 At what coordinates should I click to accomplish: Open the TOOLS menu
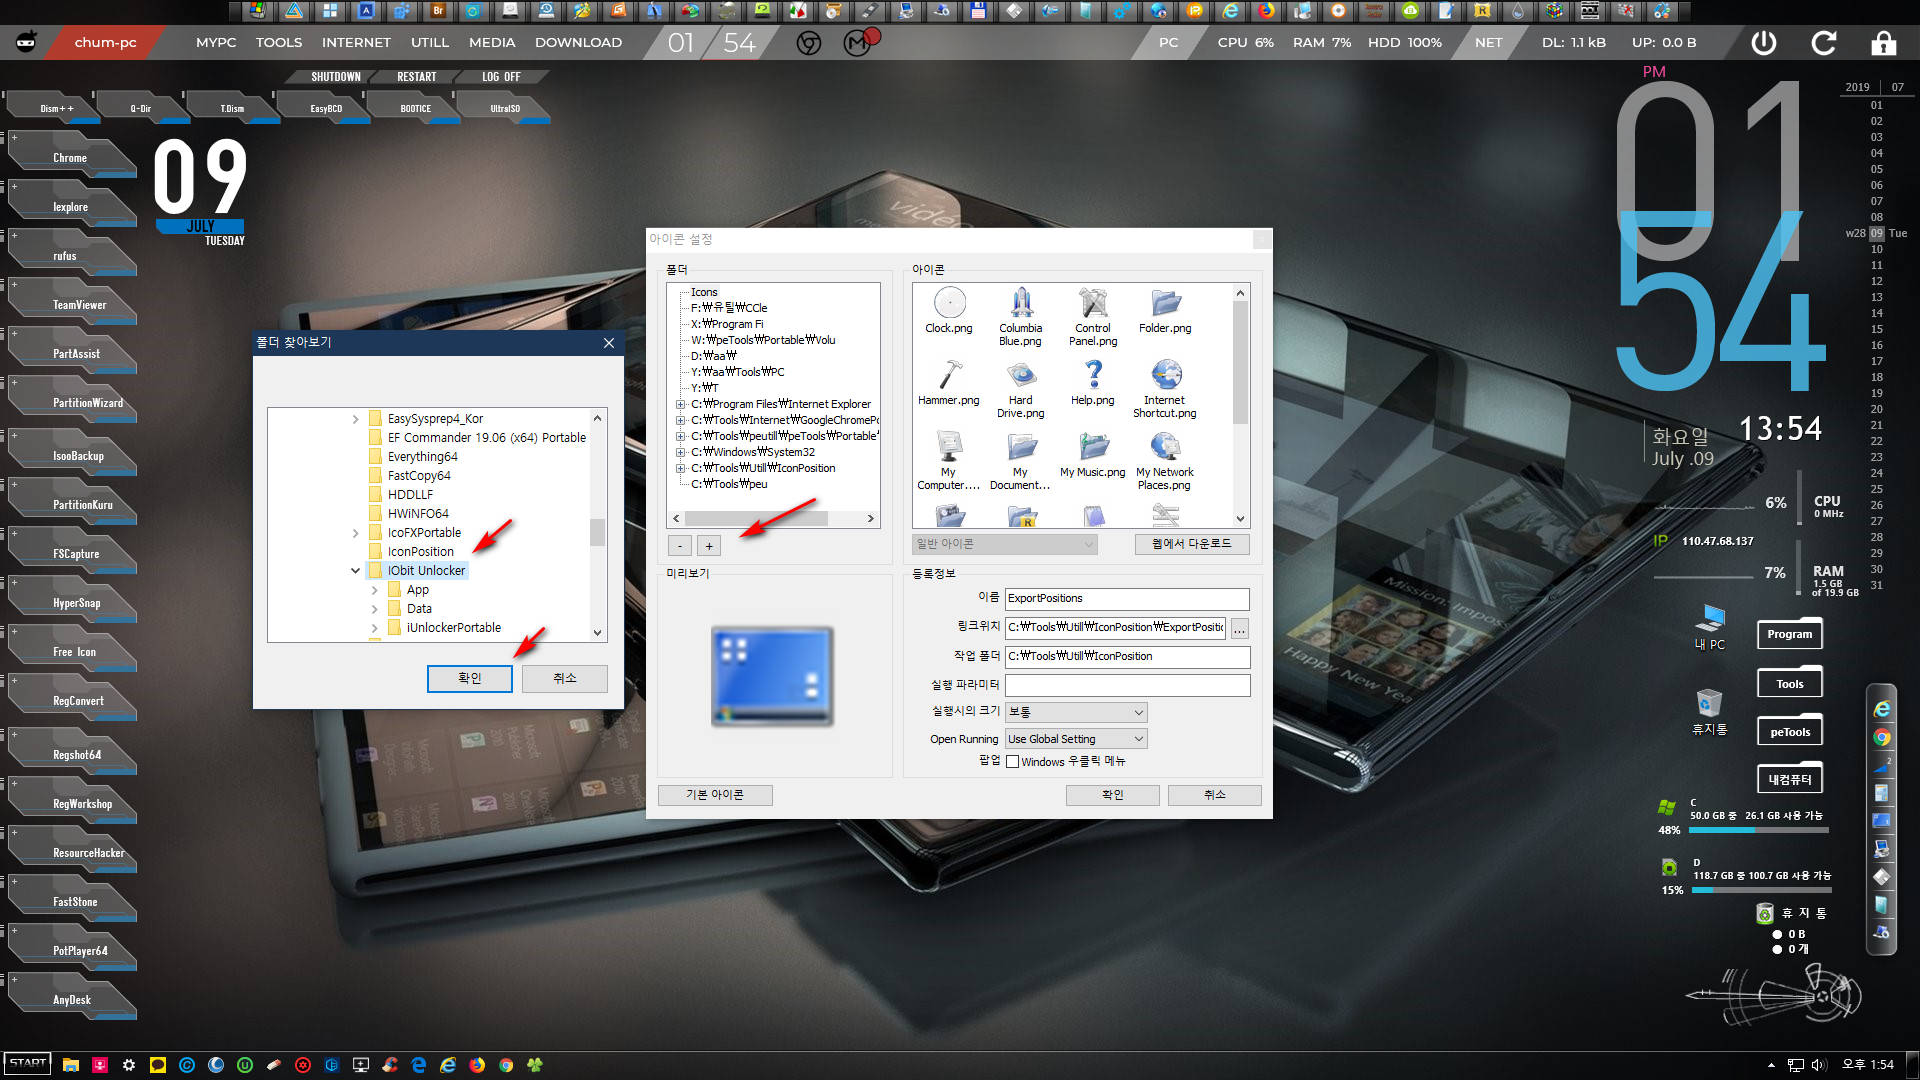[279, 43]
